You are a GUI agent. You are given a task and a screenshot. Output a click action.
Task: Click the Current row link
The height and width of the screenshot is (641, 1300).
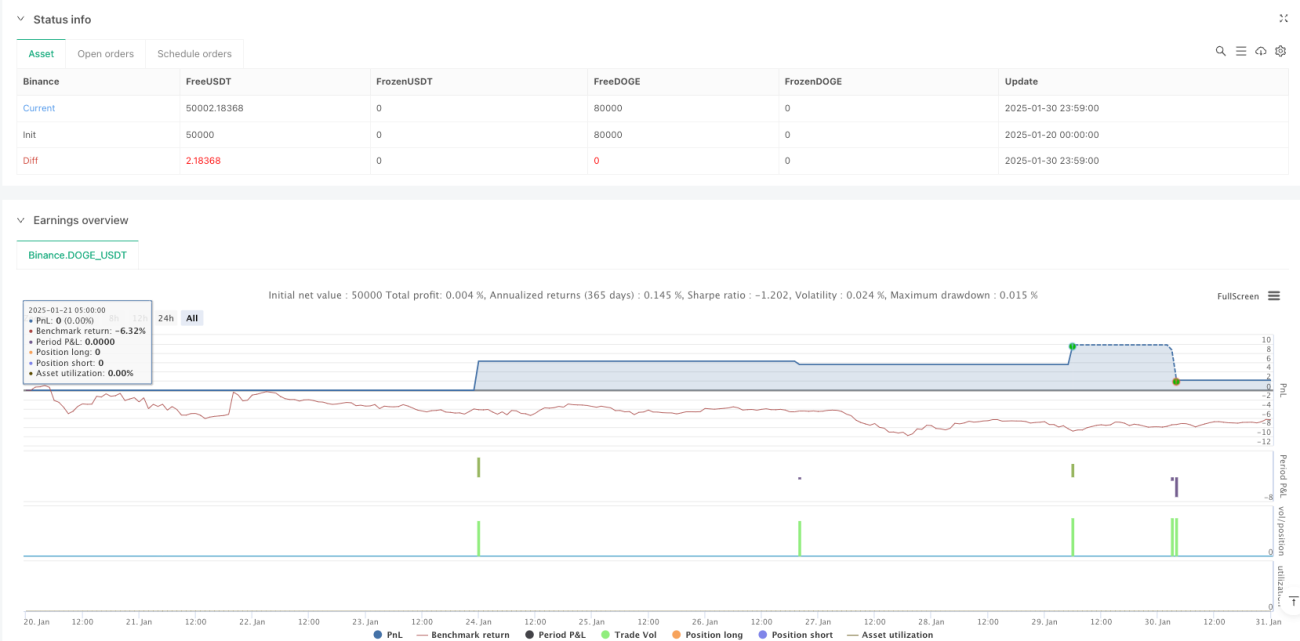(39, 108)
